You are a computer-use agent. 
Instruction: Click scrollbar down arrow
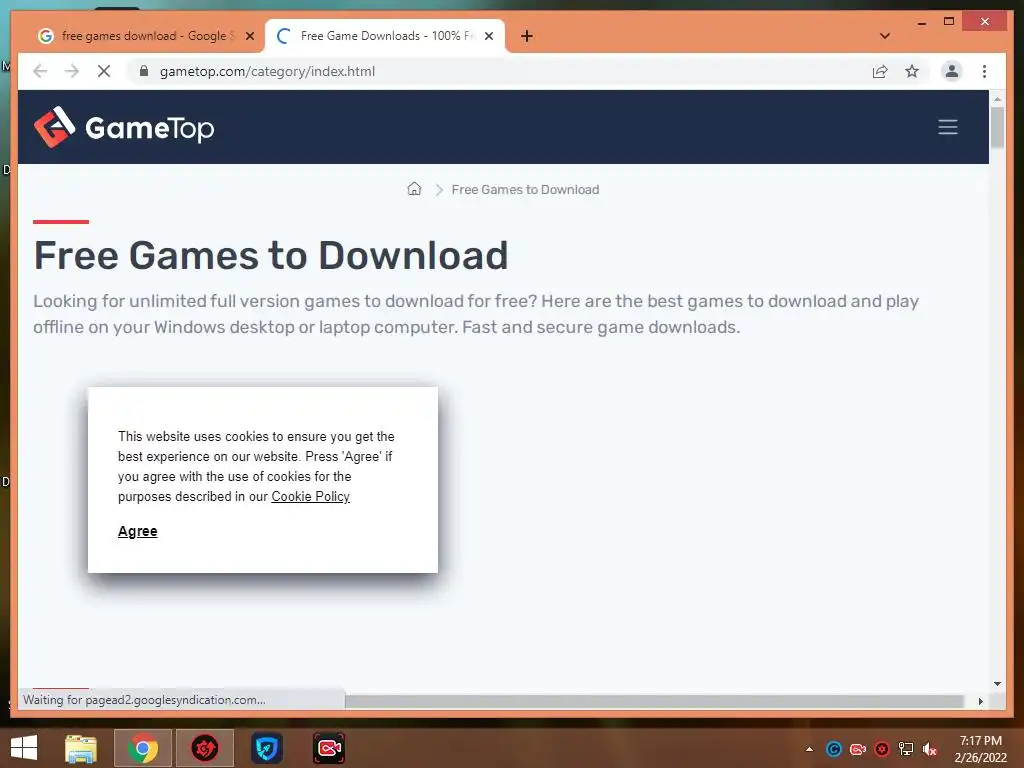pos(997,684)
